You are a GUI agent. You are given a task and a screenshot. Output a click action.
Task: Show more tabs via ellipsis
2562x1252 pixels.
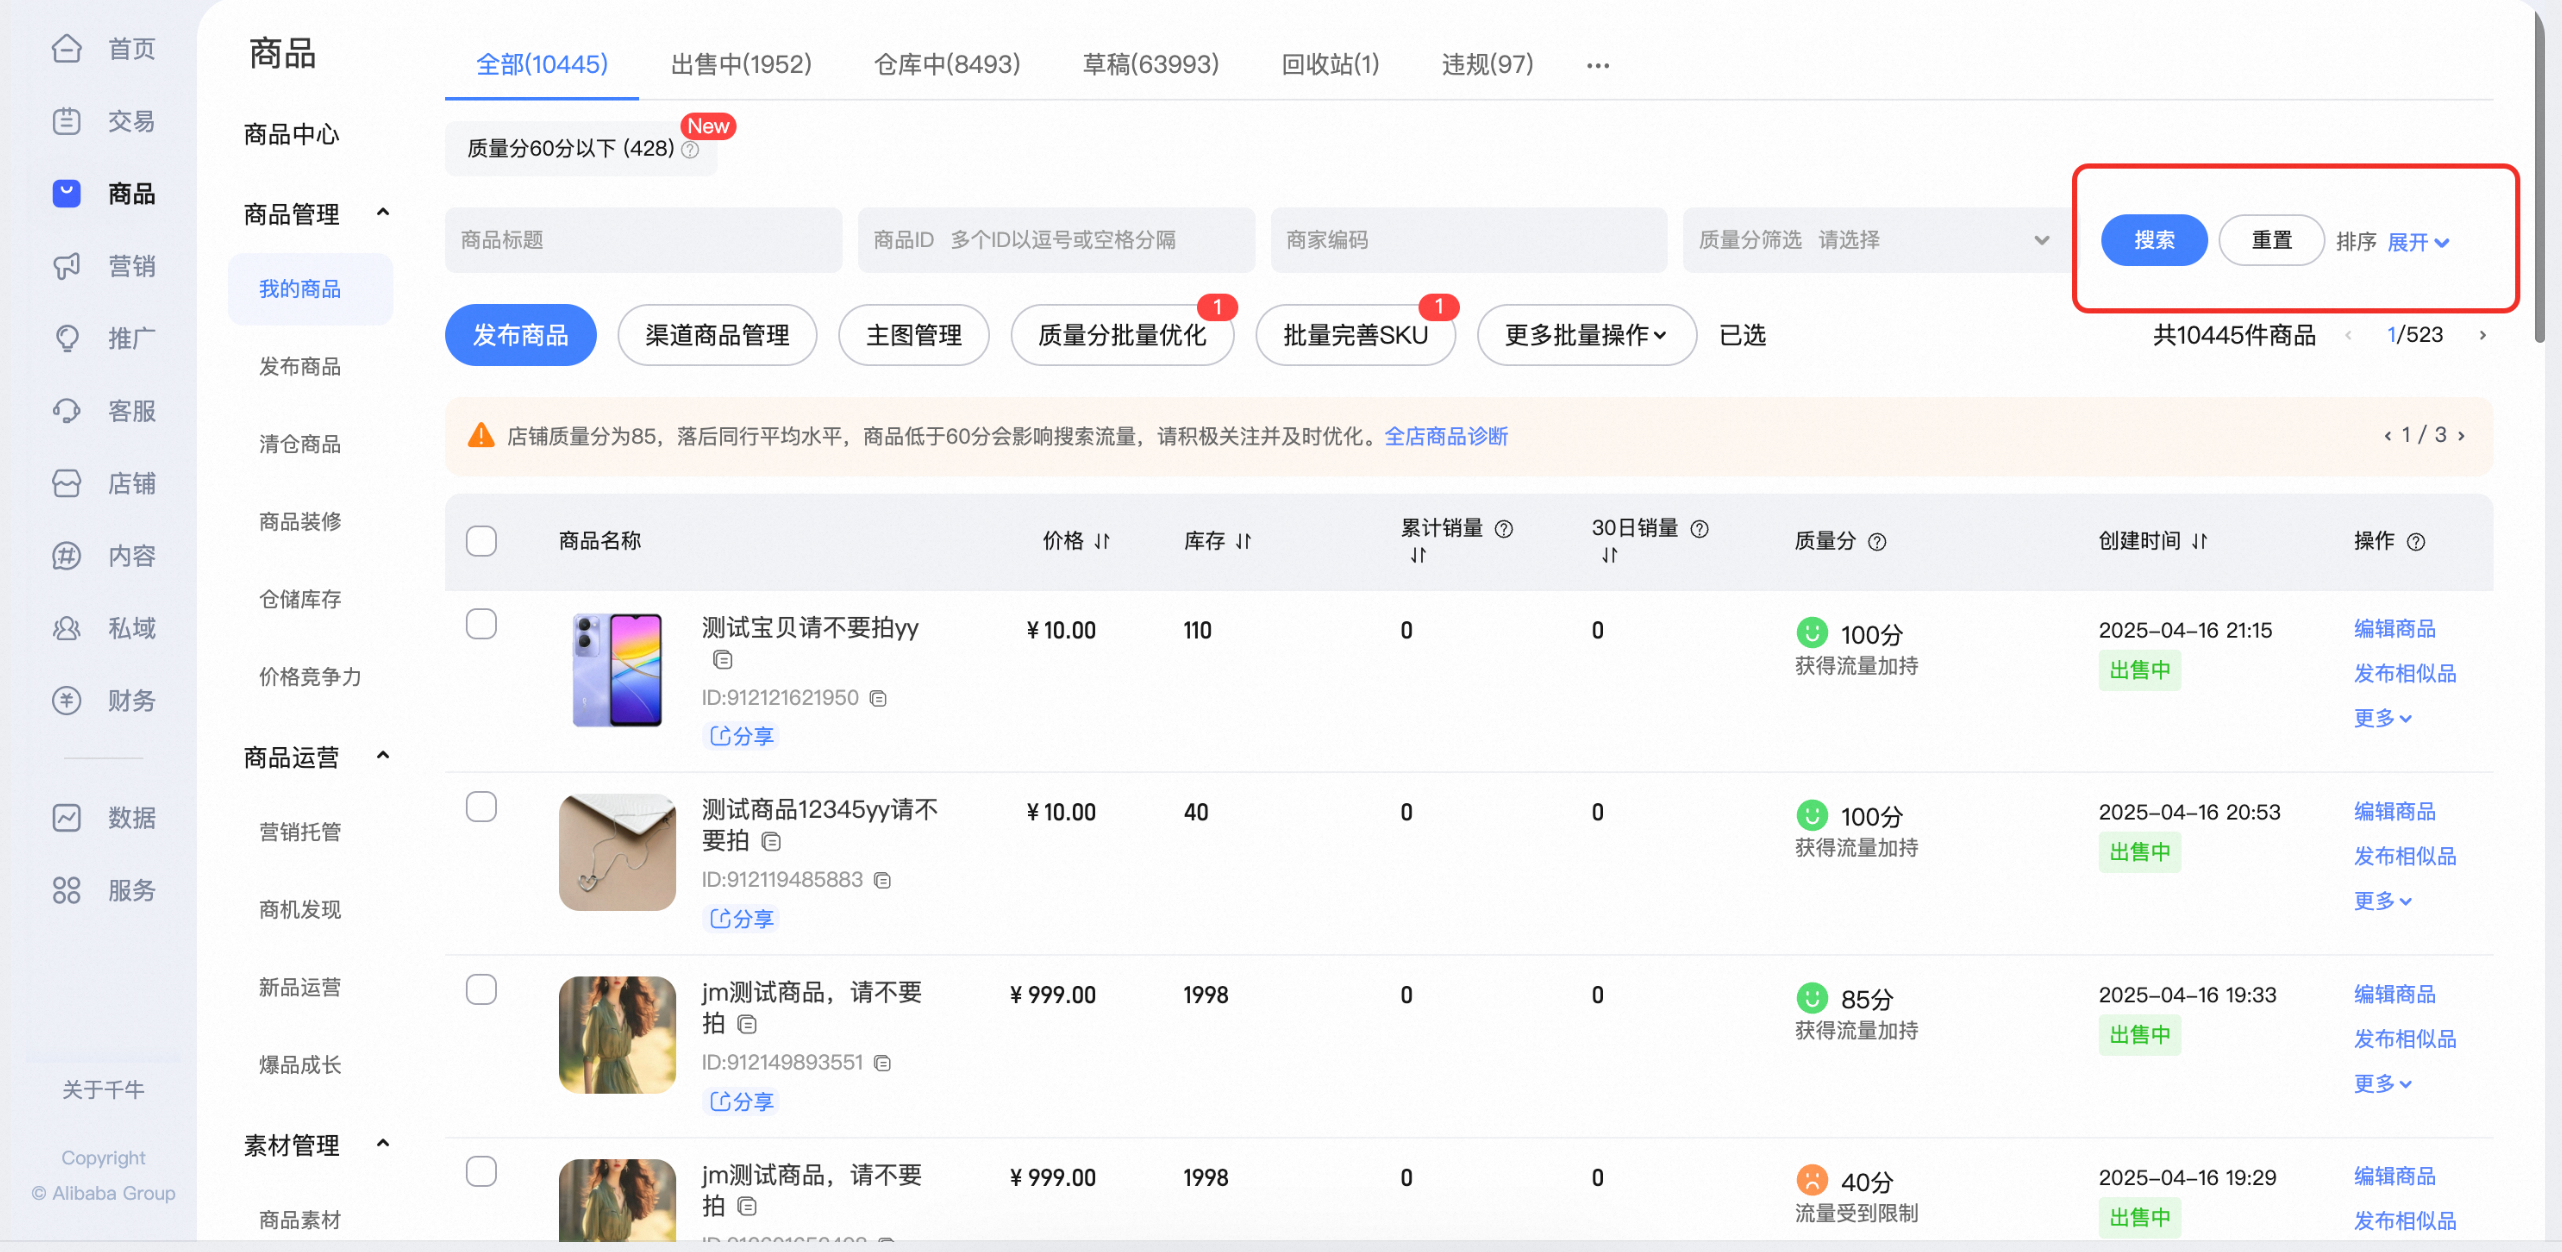1598,66
